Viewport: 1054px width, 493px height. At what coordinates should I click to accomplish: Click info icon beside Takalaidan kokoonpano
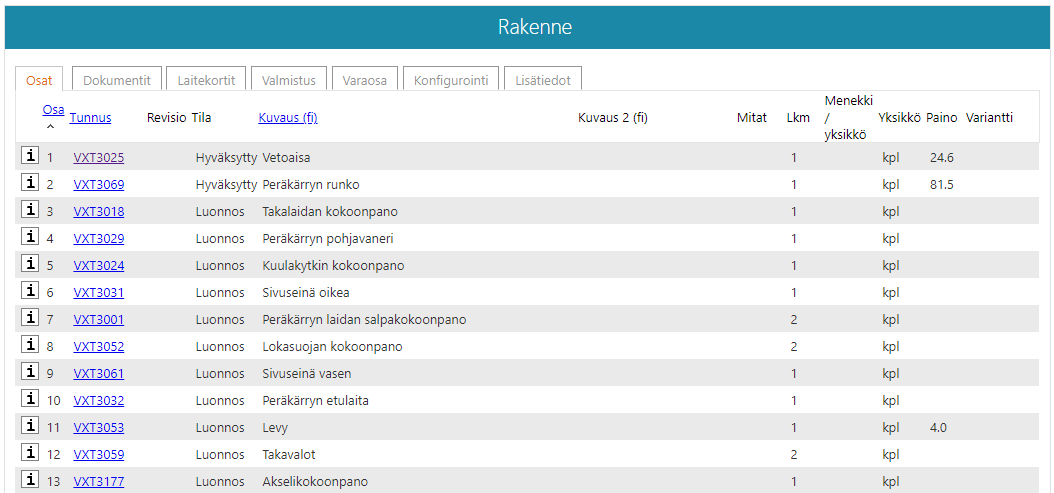[x=30, y=210]
